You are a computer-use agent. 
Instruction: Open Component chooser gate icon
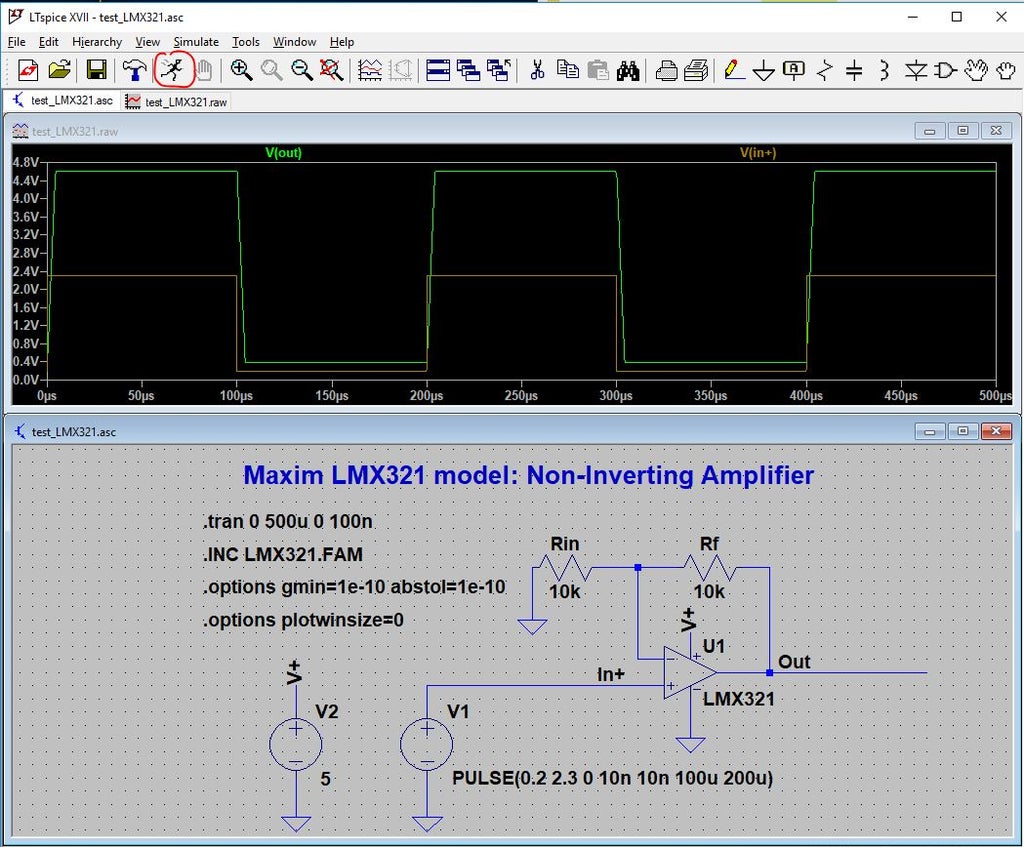946,70
